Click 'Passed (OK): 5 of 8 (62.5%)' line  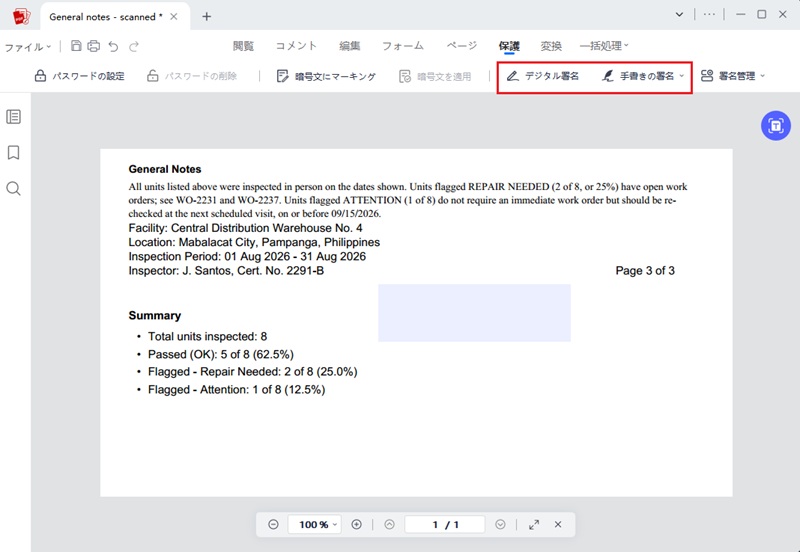click(221, 354)
